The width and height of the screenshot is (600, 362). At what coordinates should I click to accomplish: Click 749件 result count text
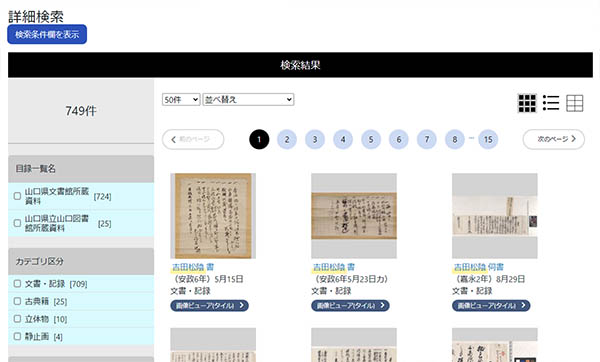(x=81, y=111)
